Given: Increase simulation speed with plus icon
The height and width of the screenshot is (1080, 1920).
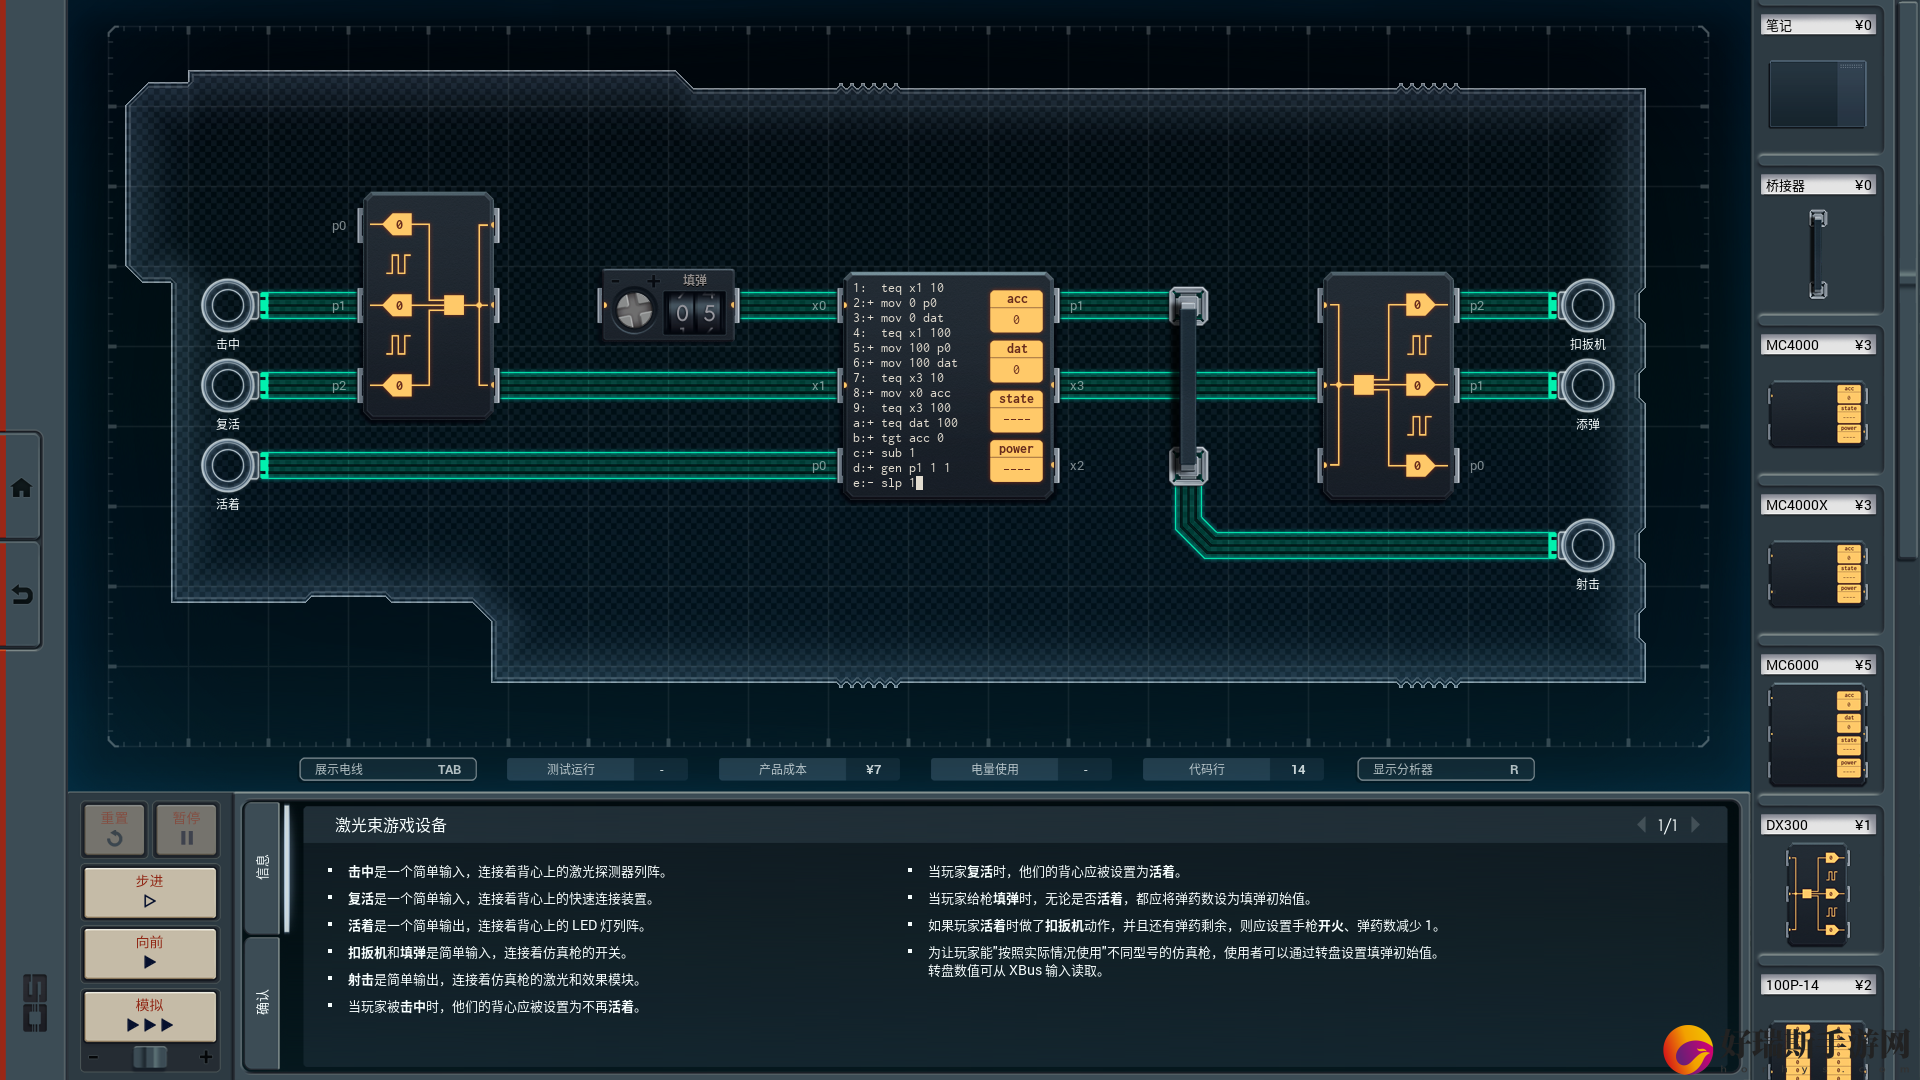Looking at the screenshot, I should tap(206, 1057).
